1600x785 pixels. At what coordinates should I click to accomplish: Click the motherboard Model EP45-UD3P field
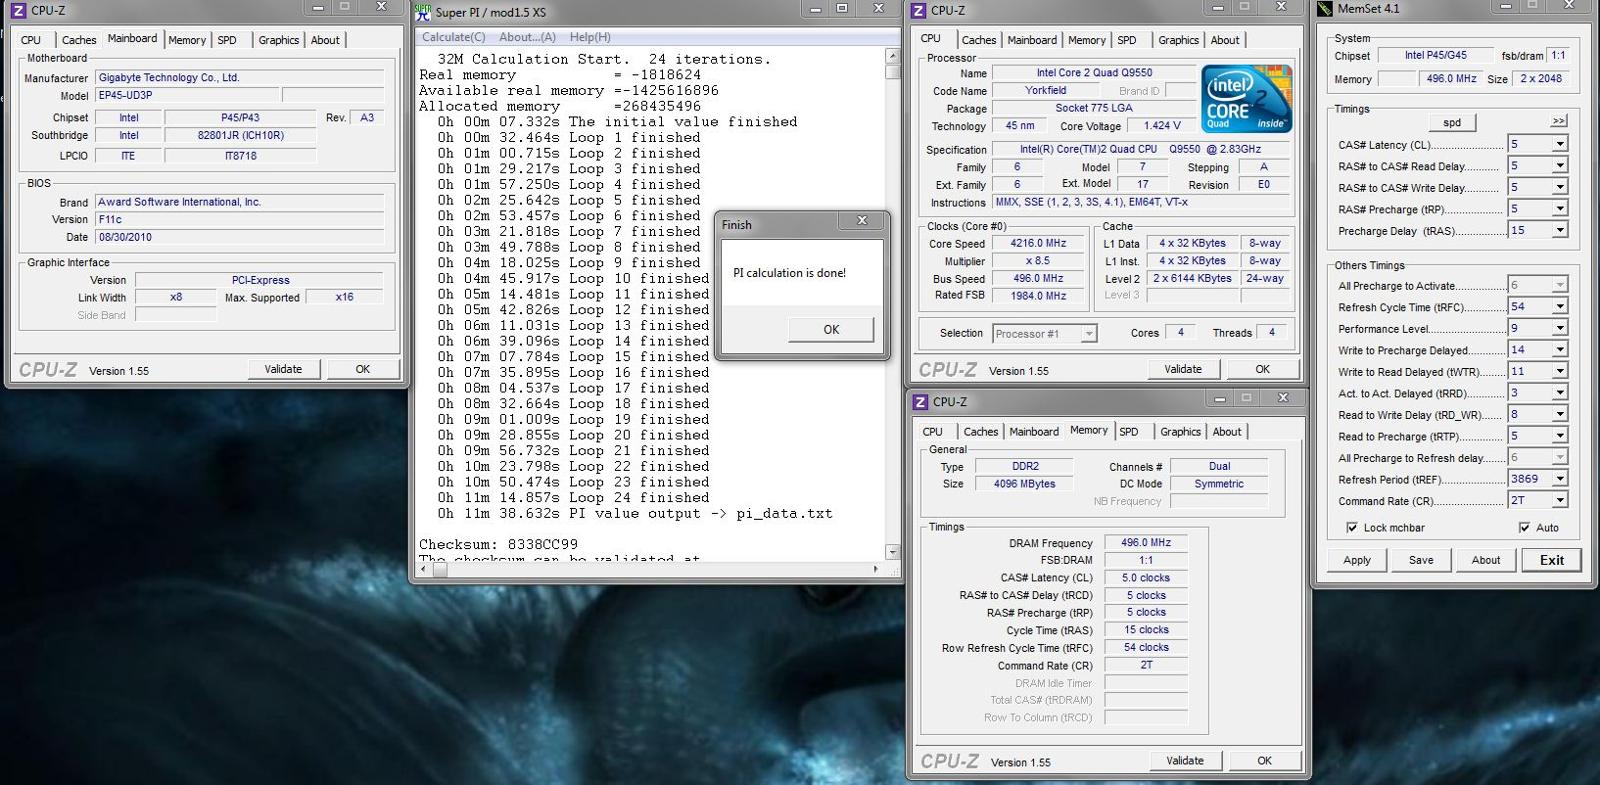(x=187, y=95)
